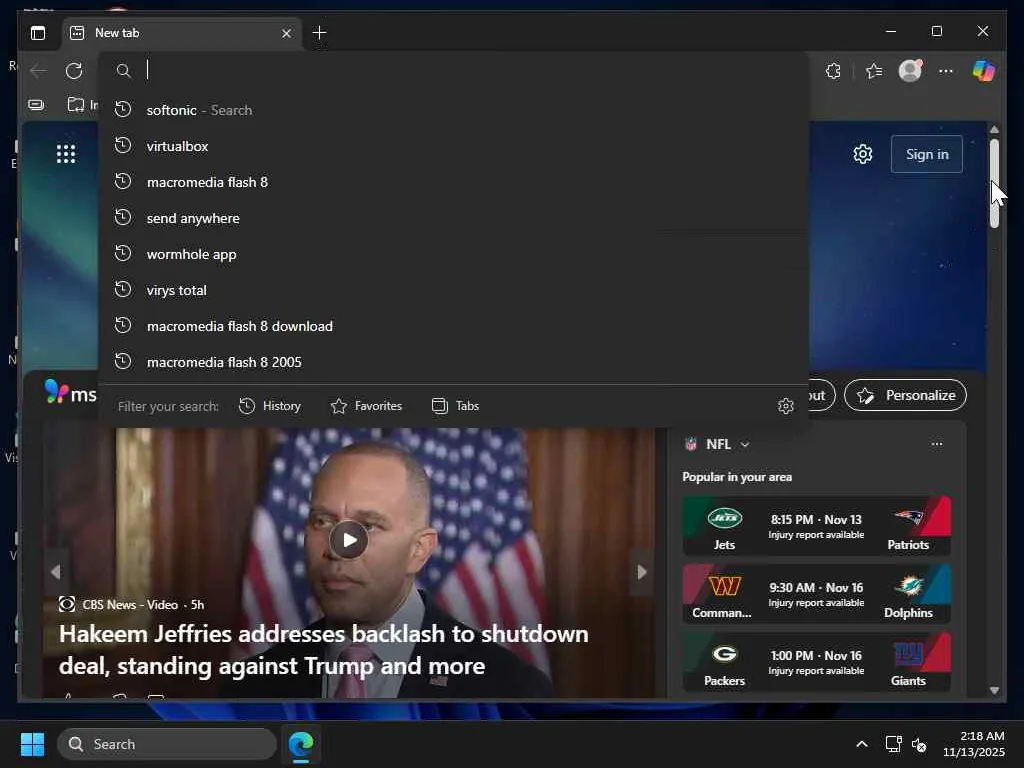Viewport: 1024px width, 768px height.
Task: Close the New tab tab
Action: coord(286,33)
